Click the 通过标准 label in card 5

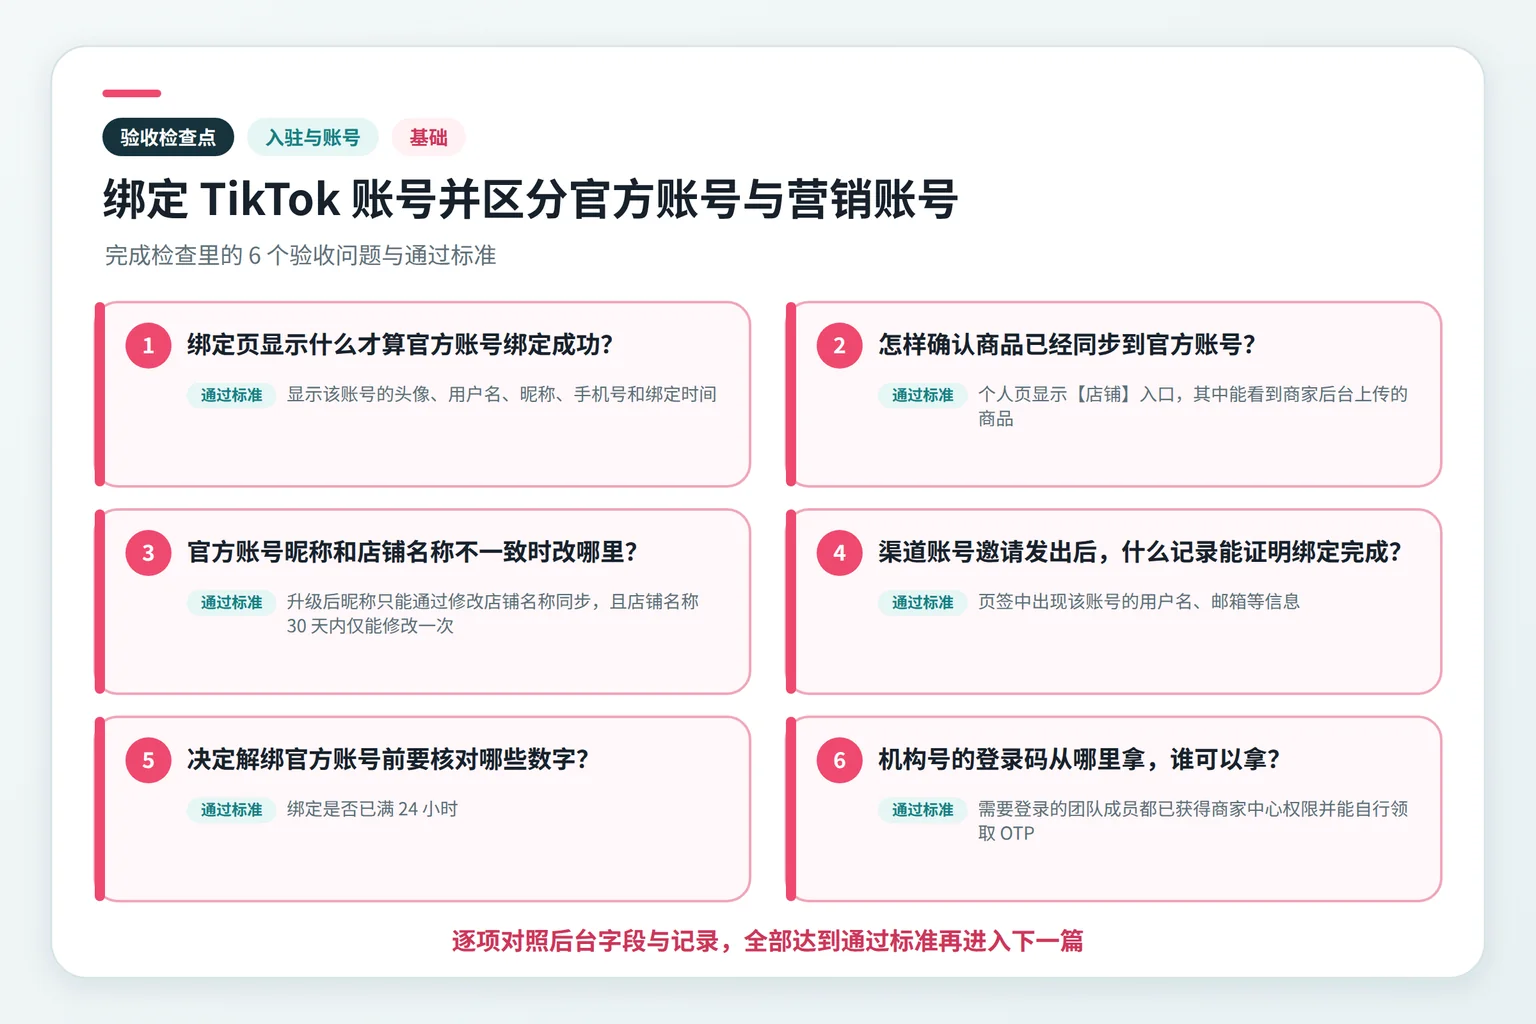[231, 810]
